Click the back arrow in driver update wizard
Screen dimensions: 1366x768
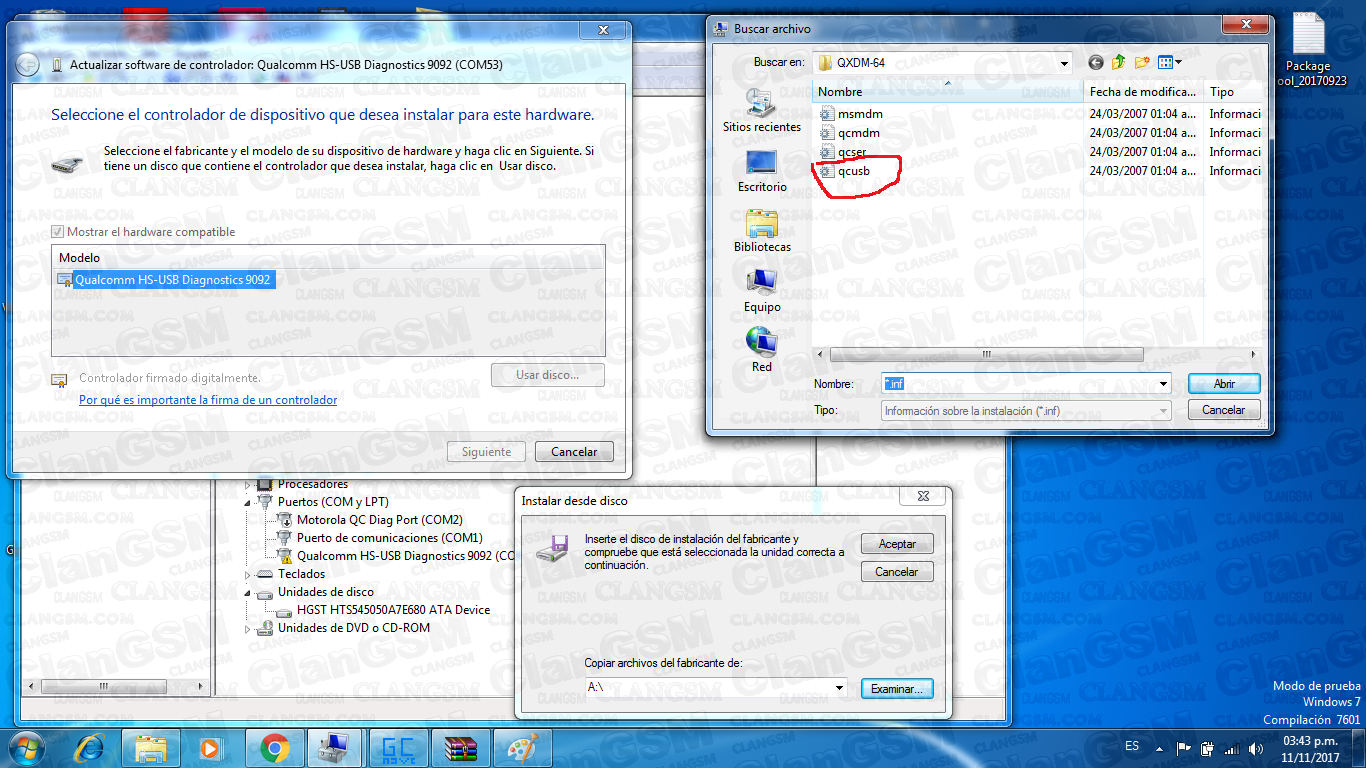pyautogui.click(x=29, y=65)
